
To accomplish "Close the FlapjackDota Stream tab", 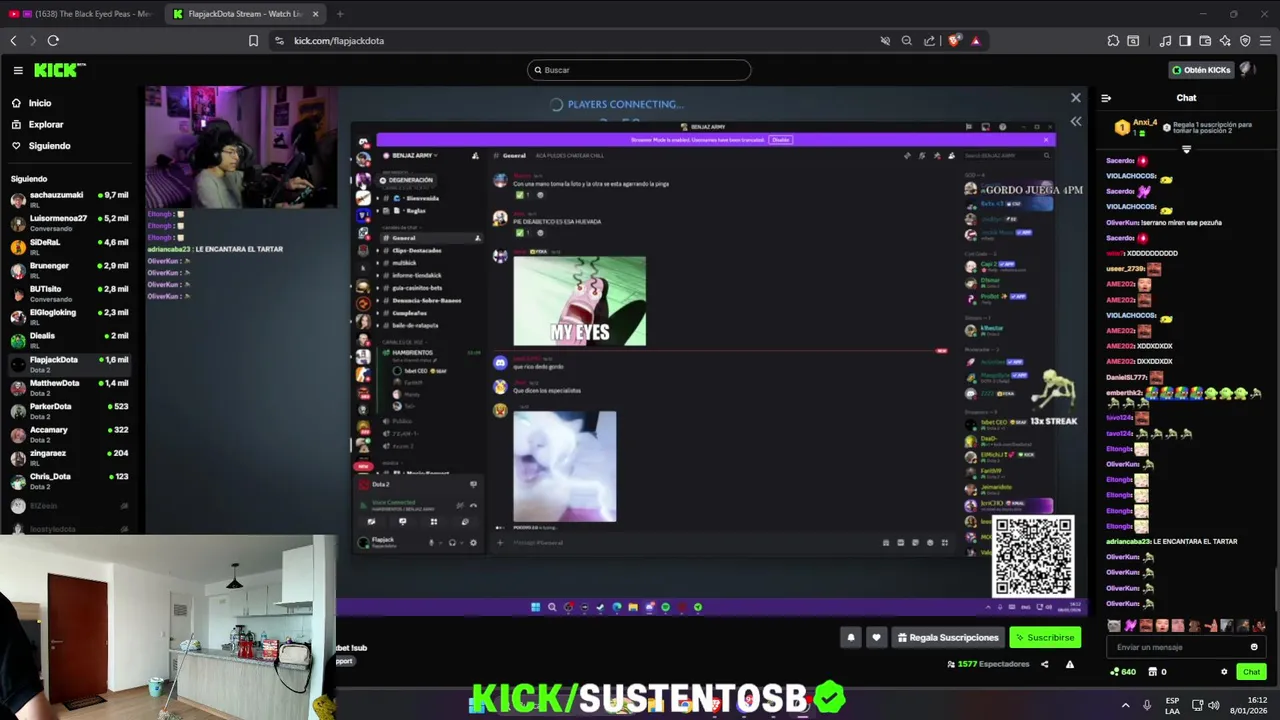I will click(316, 14).
